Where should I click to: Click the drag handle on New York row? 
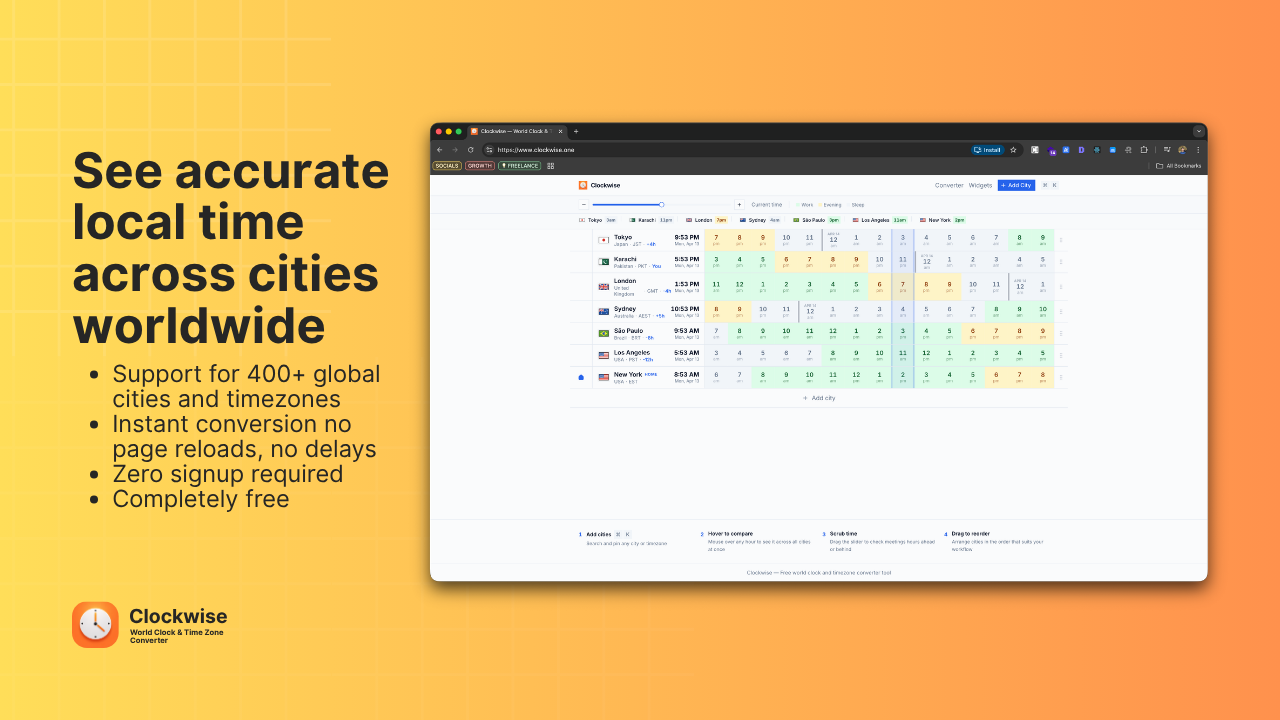click(x=1061, y=377)
